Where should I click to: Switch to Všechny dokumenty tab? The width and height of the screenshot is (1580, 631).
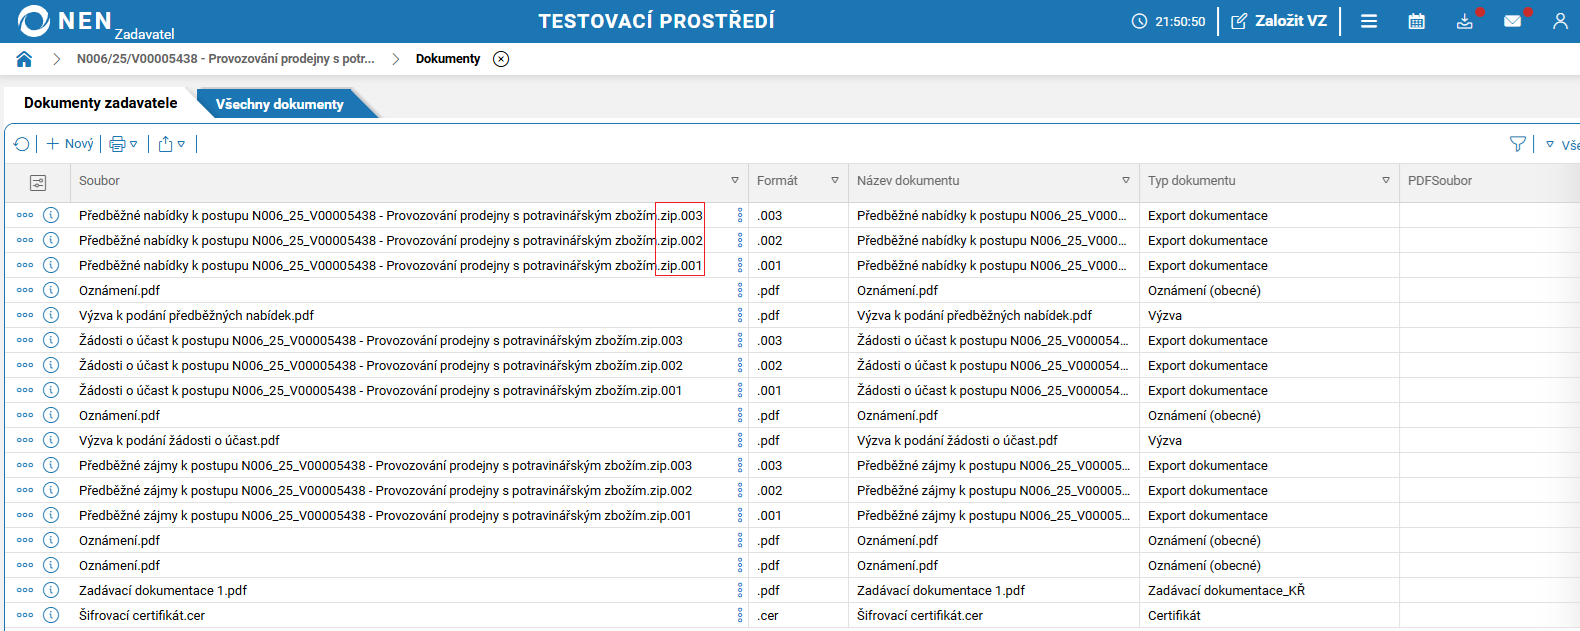(280, 104)
